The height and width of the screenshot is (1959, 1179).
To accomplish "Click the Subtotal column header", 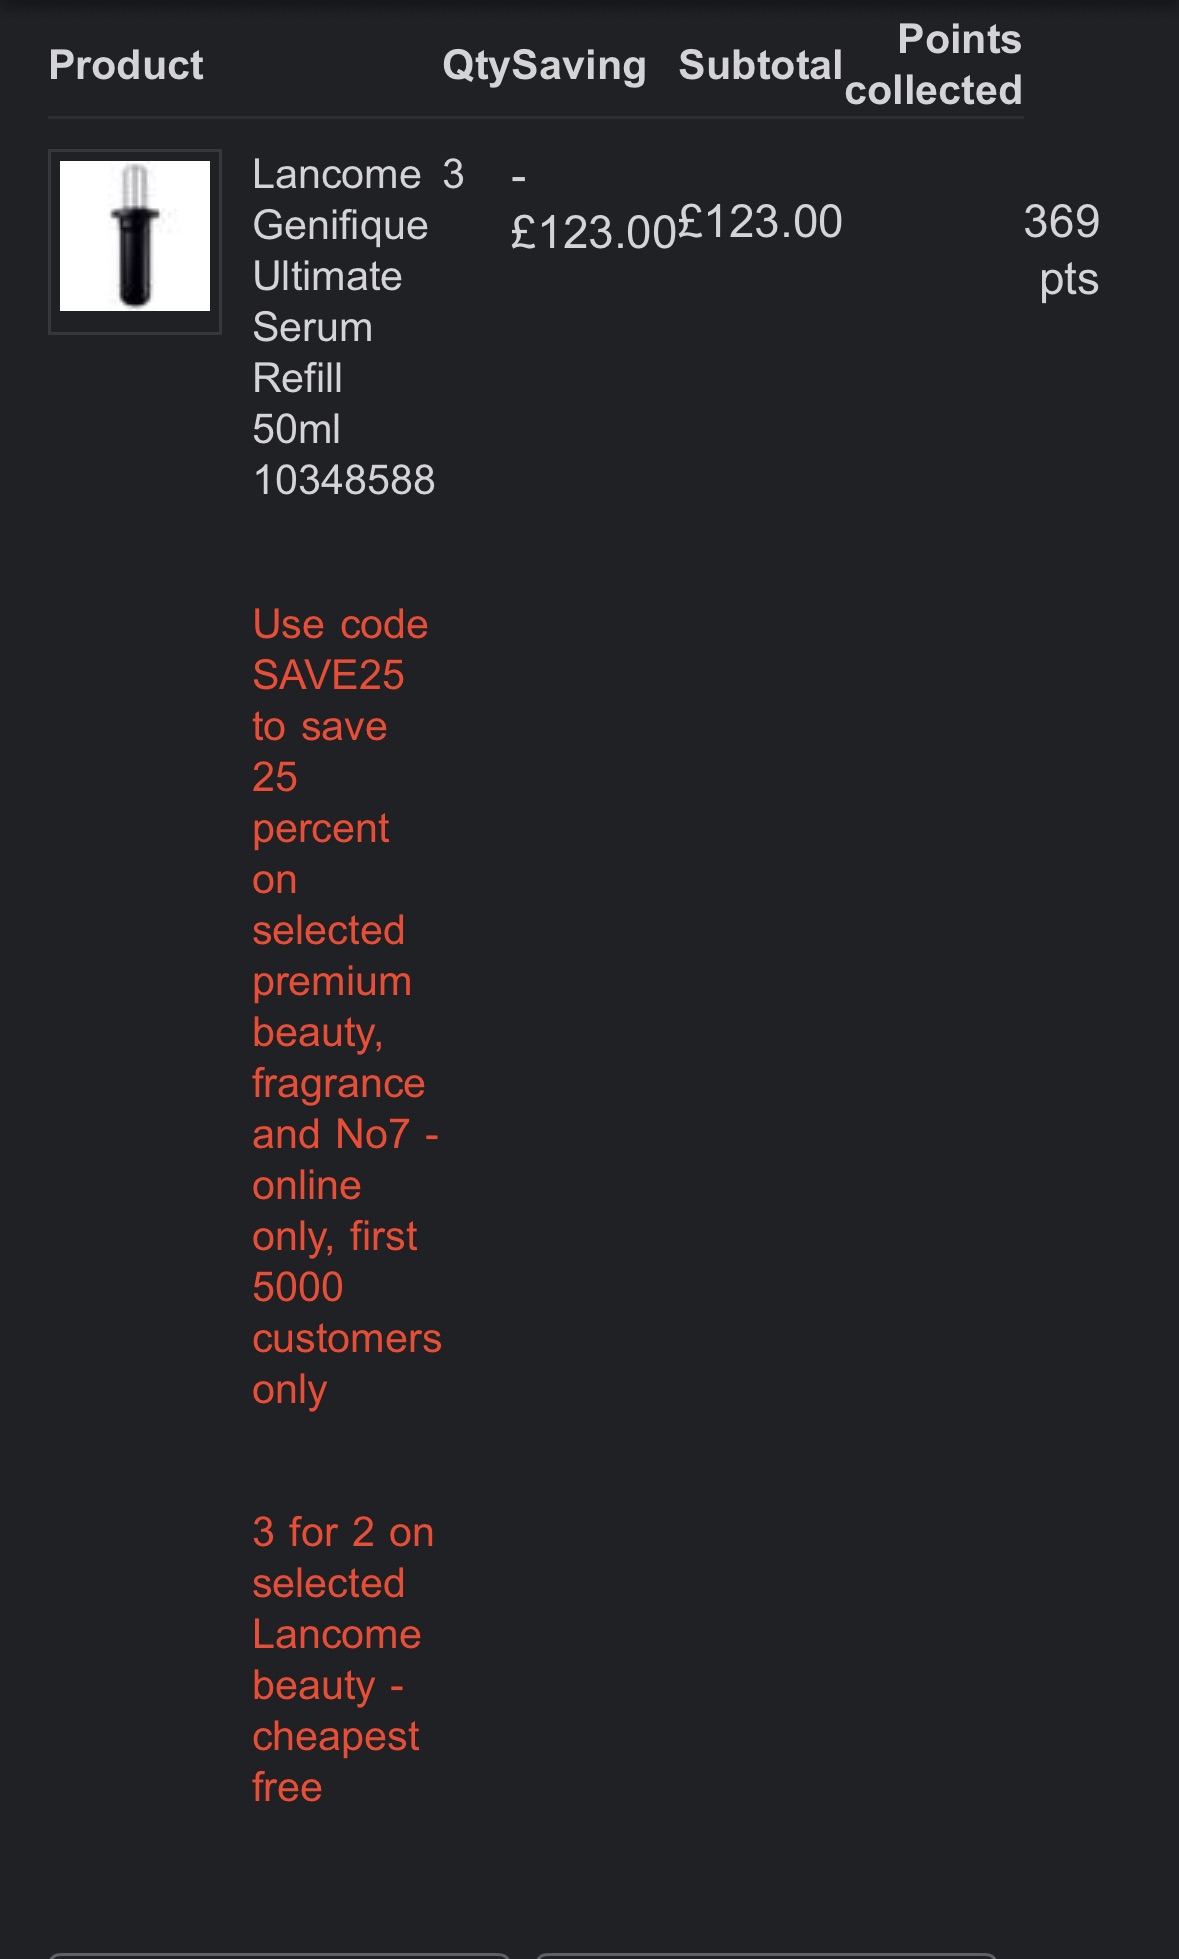I will [760, 65].
